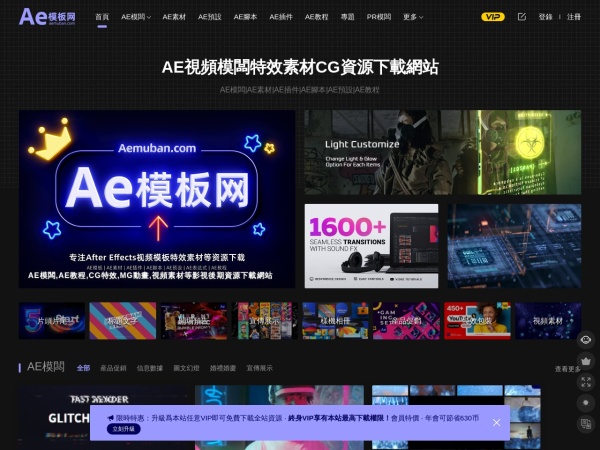Open the 樣機相冊 category thumbnail
The image size is (600, 450).
(336, 321)
